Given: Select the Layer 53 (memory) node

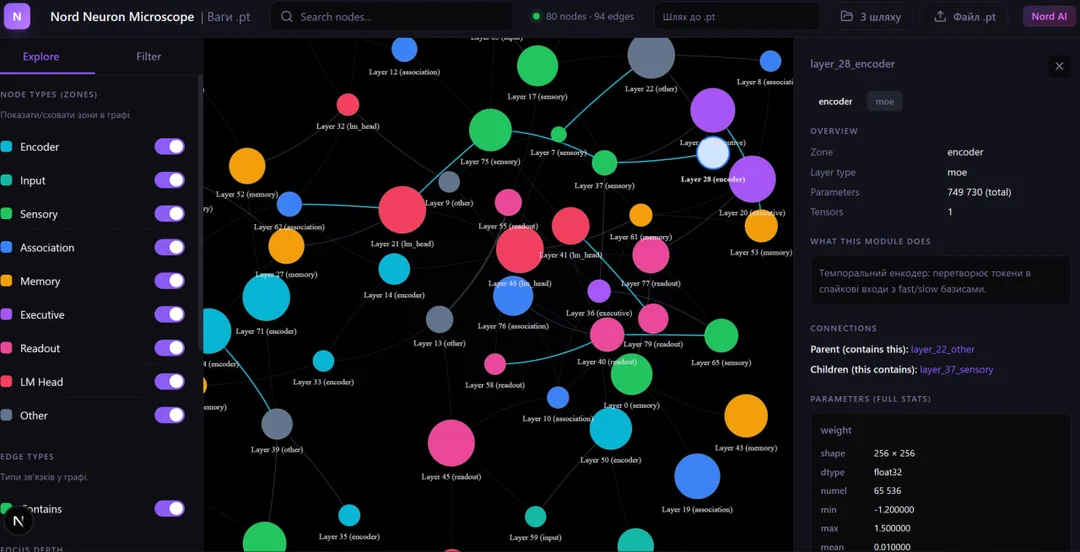Looking at the screenshot, I should (761, 226).
